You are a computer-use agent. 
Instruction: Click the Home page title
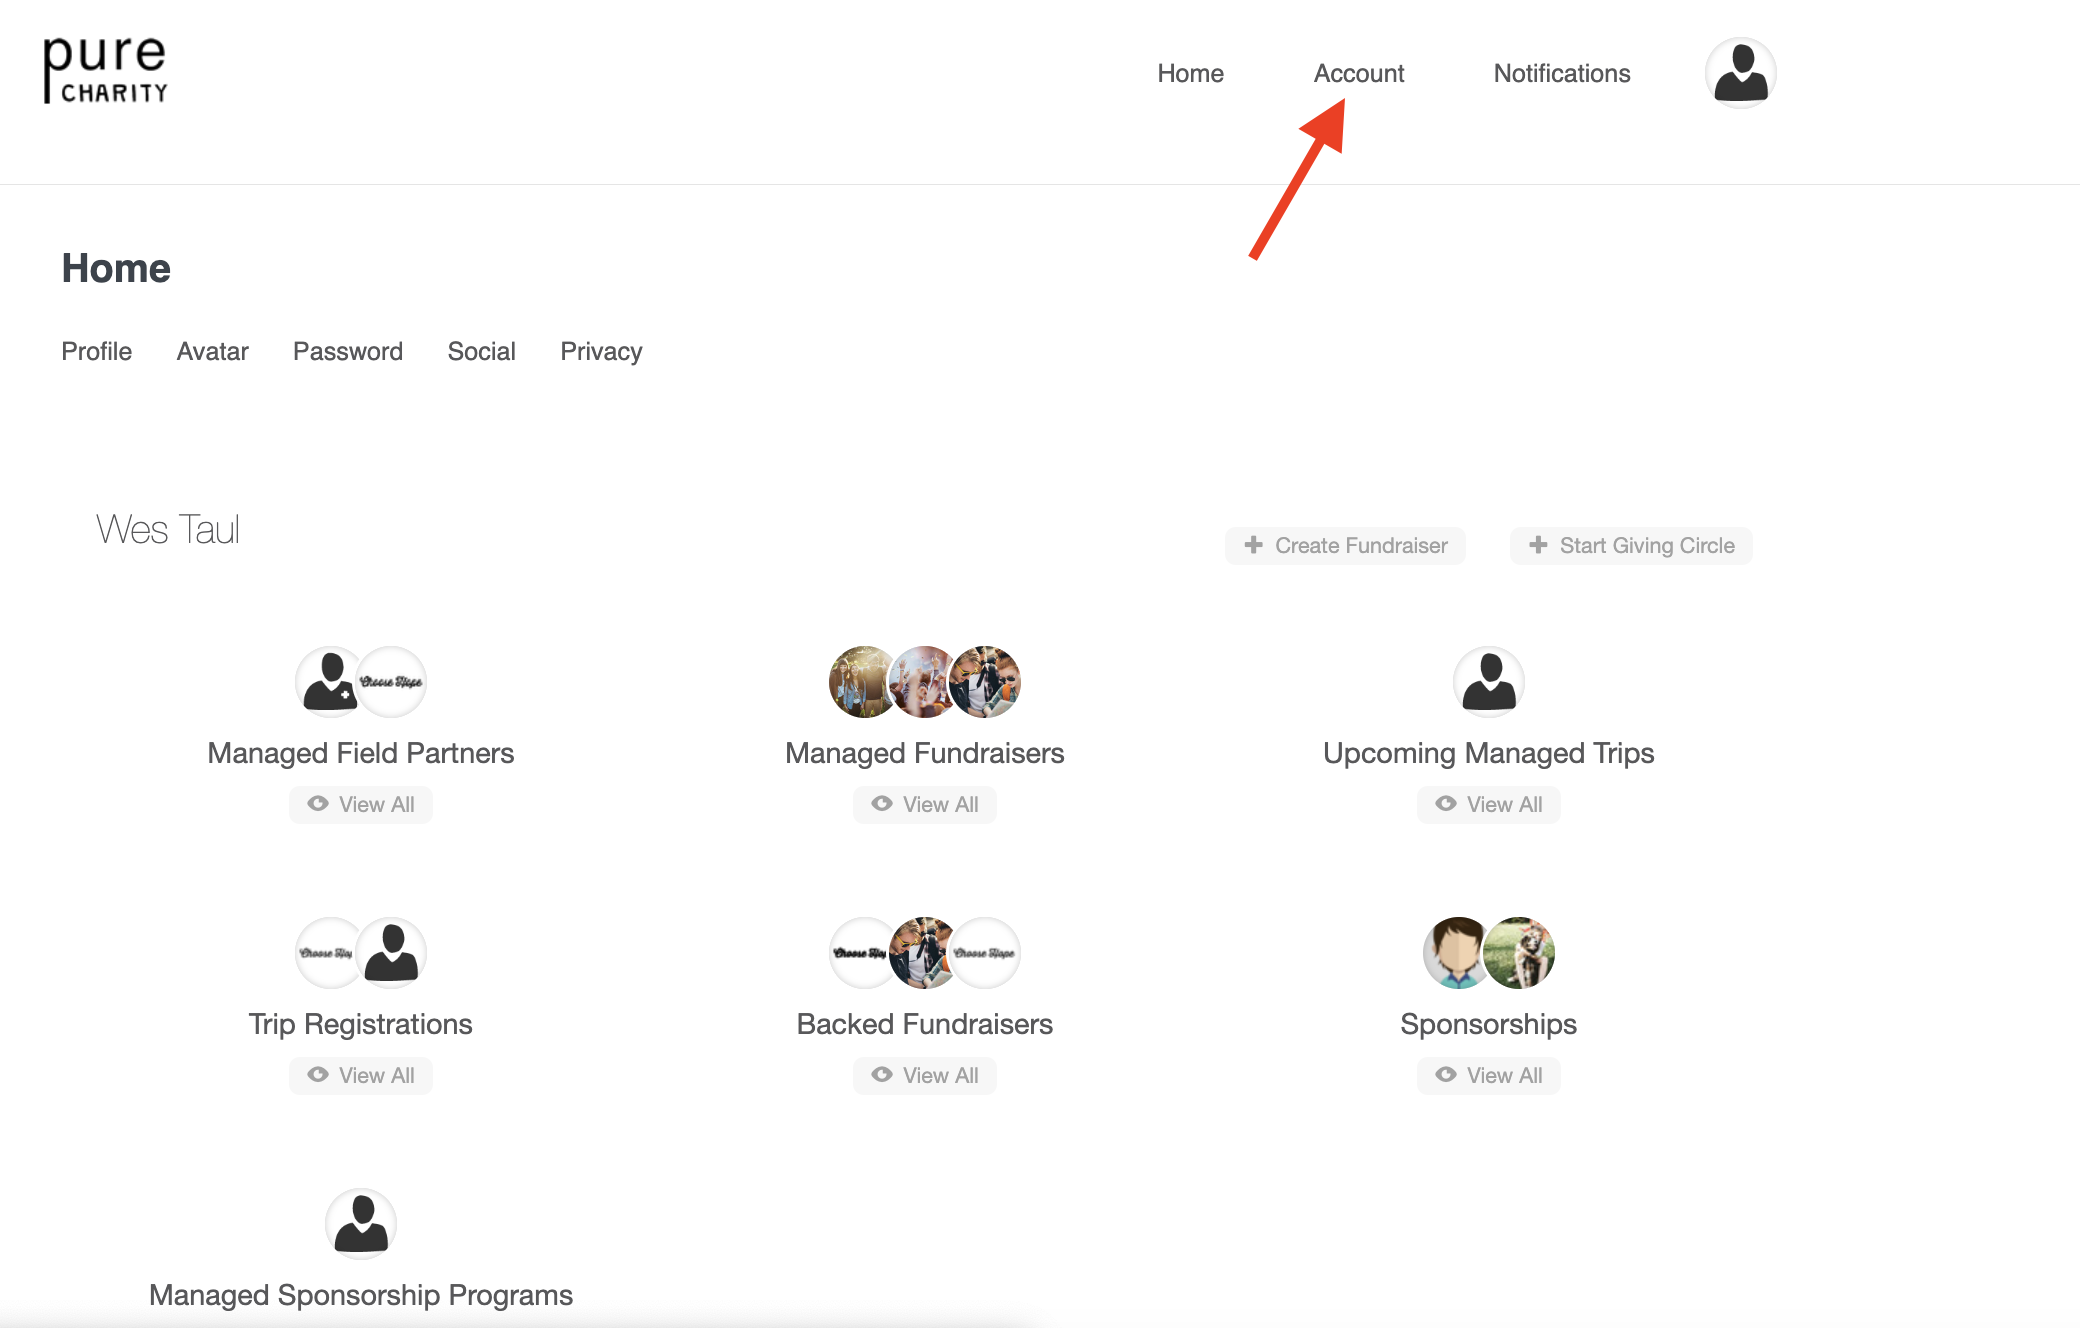point(116,268)
